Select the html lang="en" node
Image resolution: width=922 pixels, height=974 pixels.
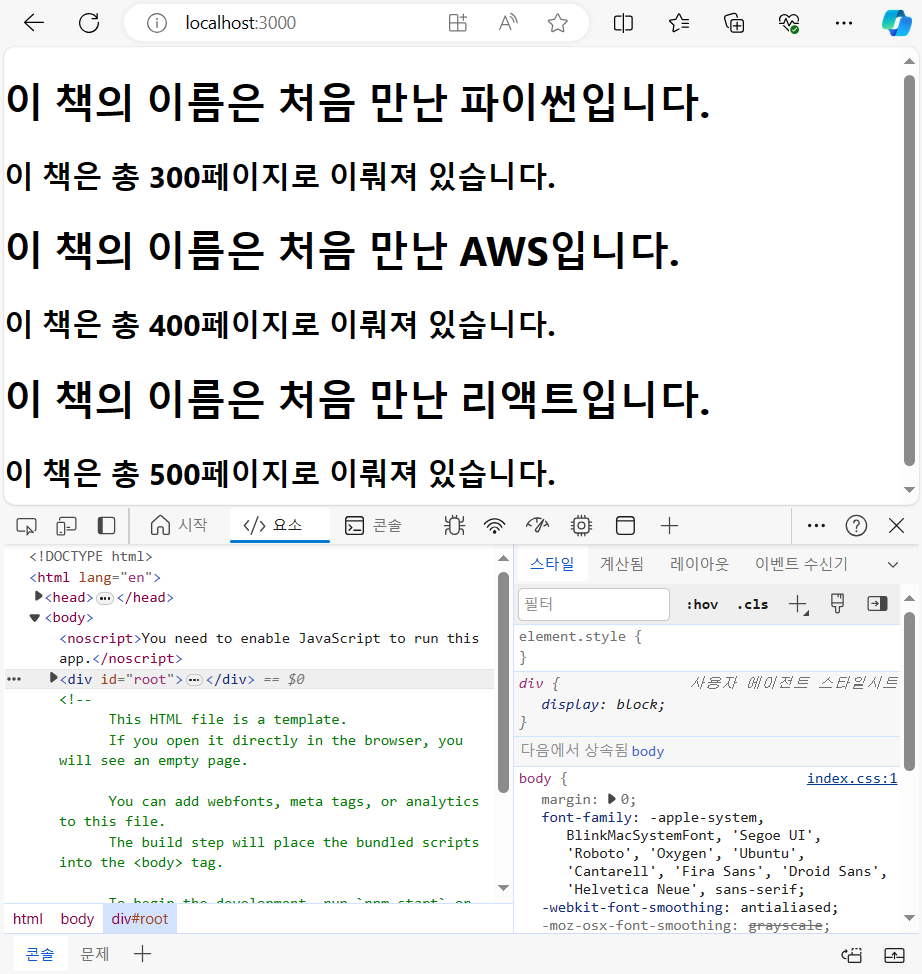95,577
